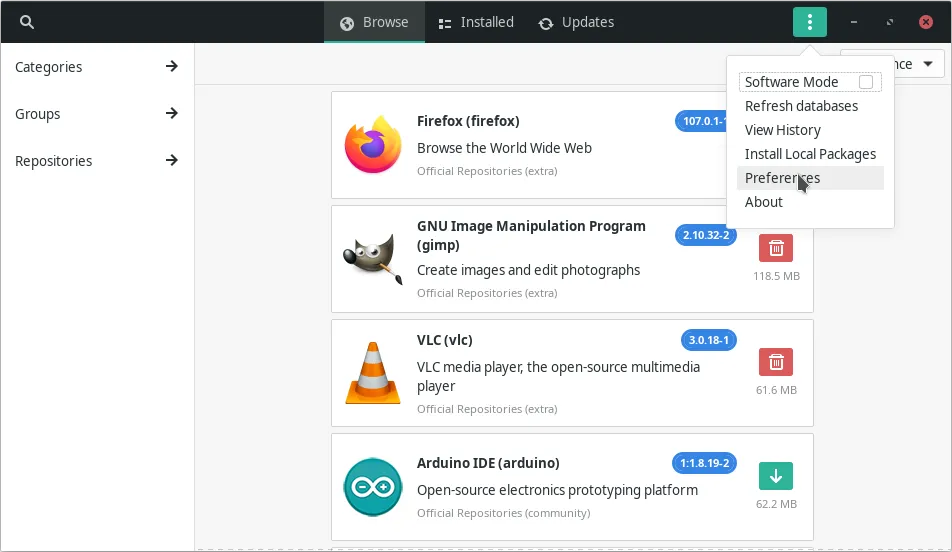
Task: Click the Arduino IDE logo icon
Action: tap(373, 487)
